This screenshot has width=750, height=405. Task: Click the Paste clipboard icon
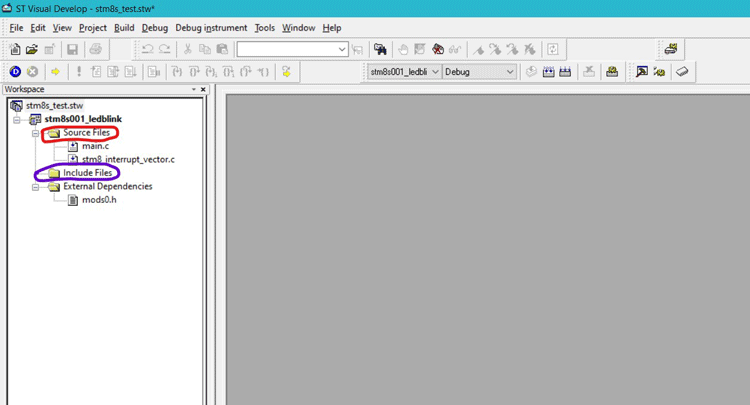pos(222,49)
